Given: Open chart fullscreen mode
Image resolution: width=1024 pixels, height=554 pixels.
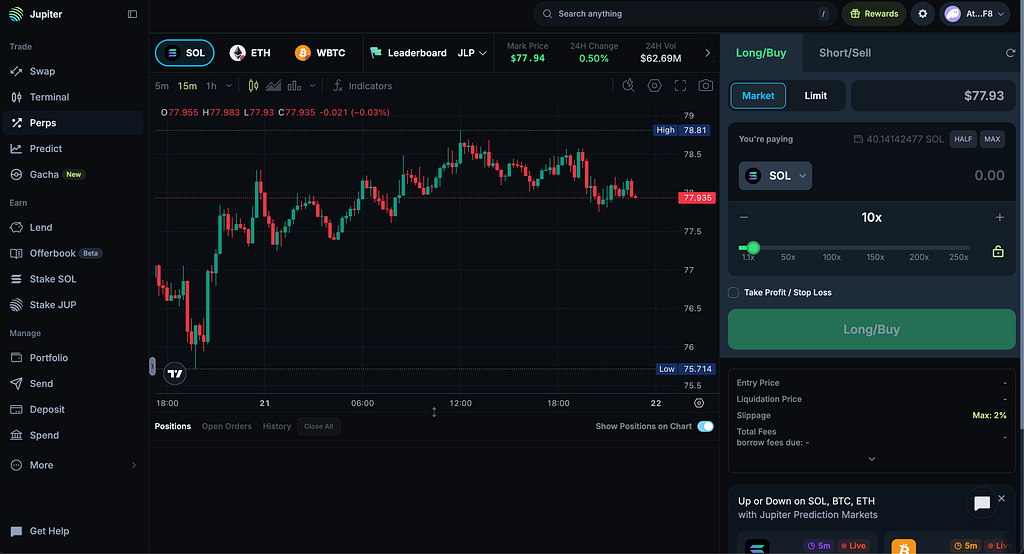Looking at the screenshot, I should click(x=680, y=86).
